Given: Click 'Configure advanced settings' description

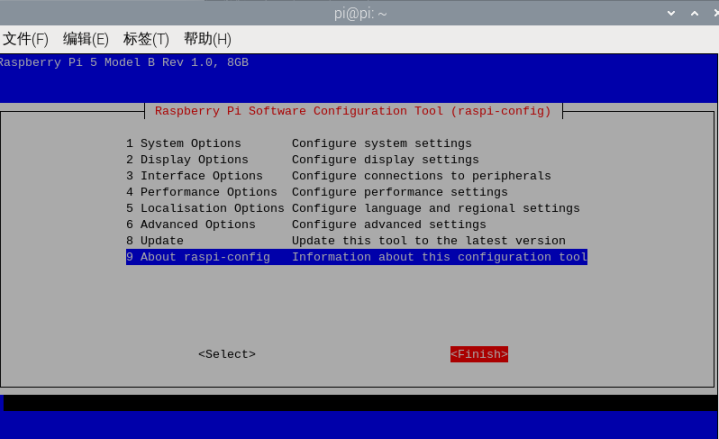Looking at the screenshot, I should 389,224.
